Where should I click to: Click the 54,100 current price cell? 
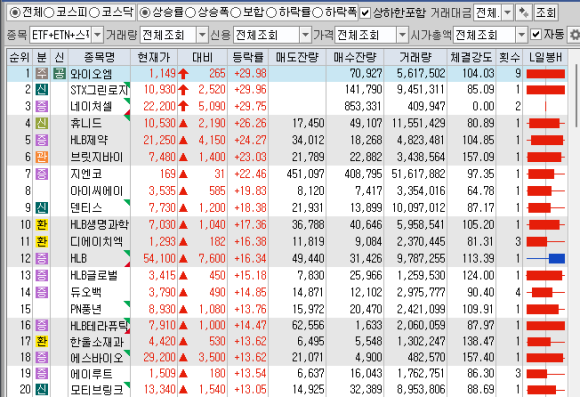pos(159,259)
